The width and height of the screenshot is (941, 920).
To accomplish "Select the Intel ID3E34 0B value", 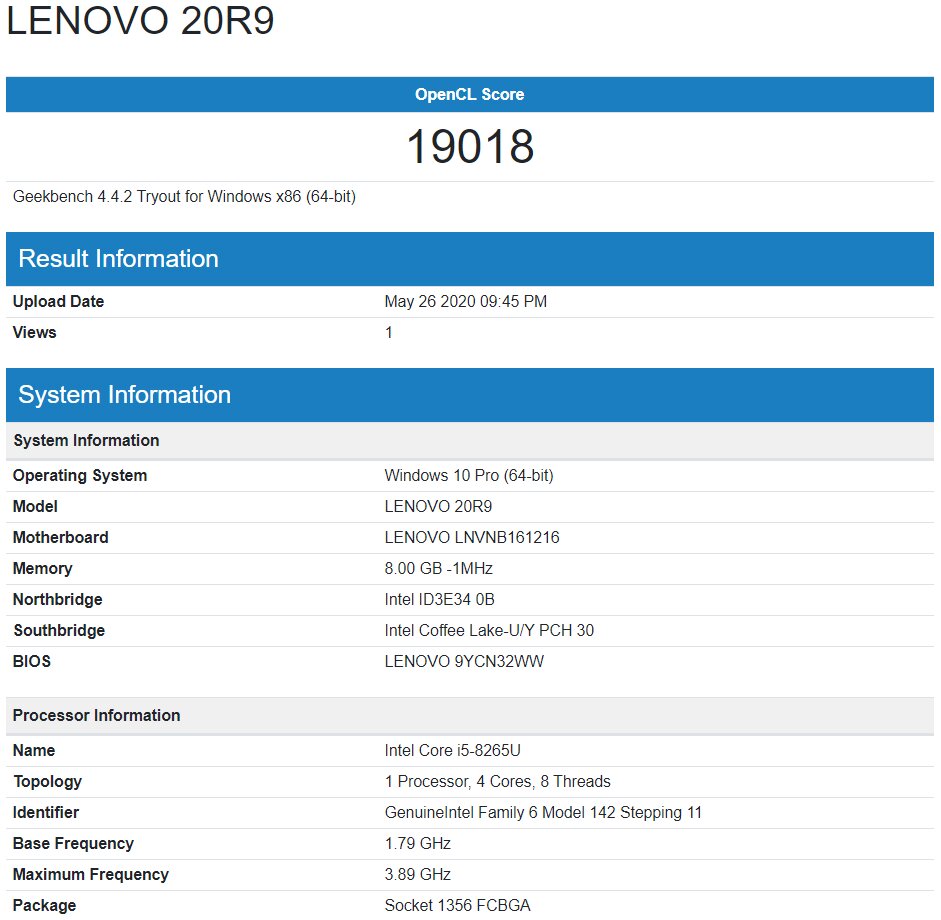I will click(x=439, y=600).
